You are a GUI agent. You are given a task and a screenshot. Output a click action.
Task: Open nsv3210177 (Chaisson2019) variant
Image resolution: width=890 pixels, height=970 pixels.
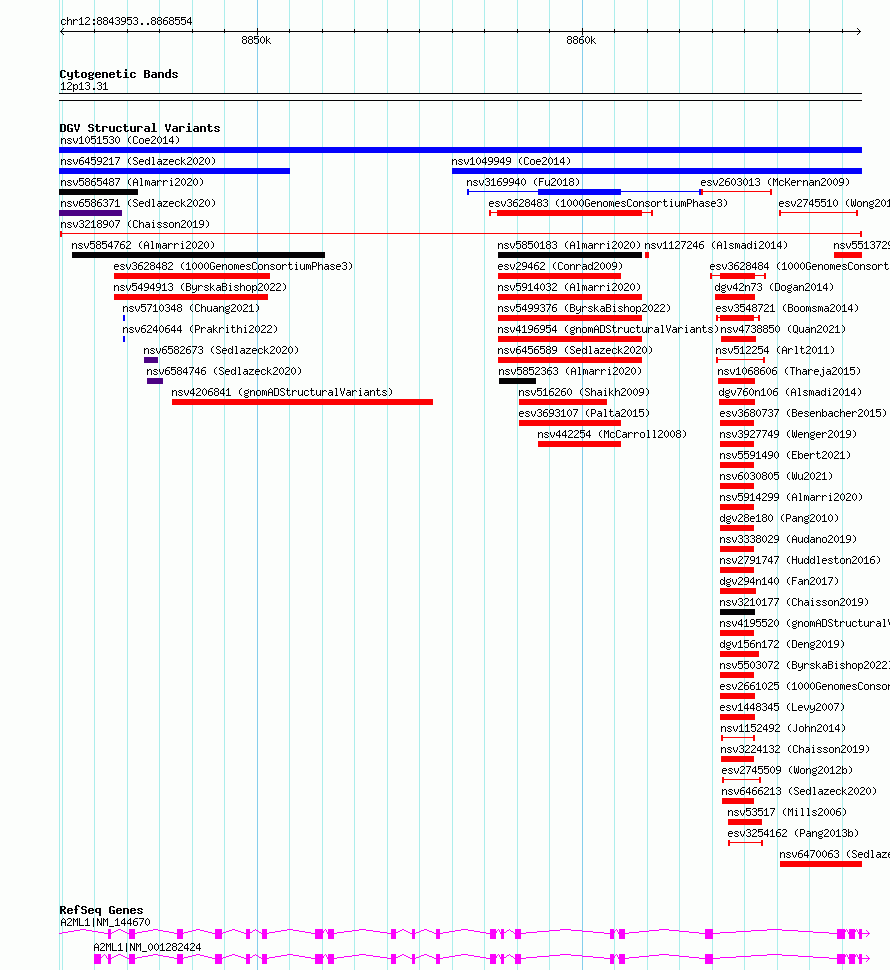tap(794, 603)
